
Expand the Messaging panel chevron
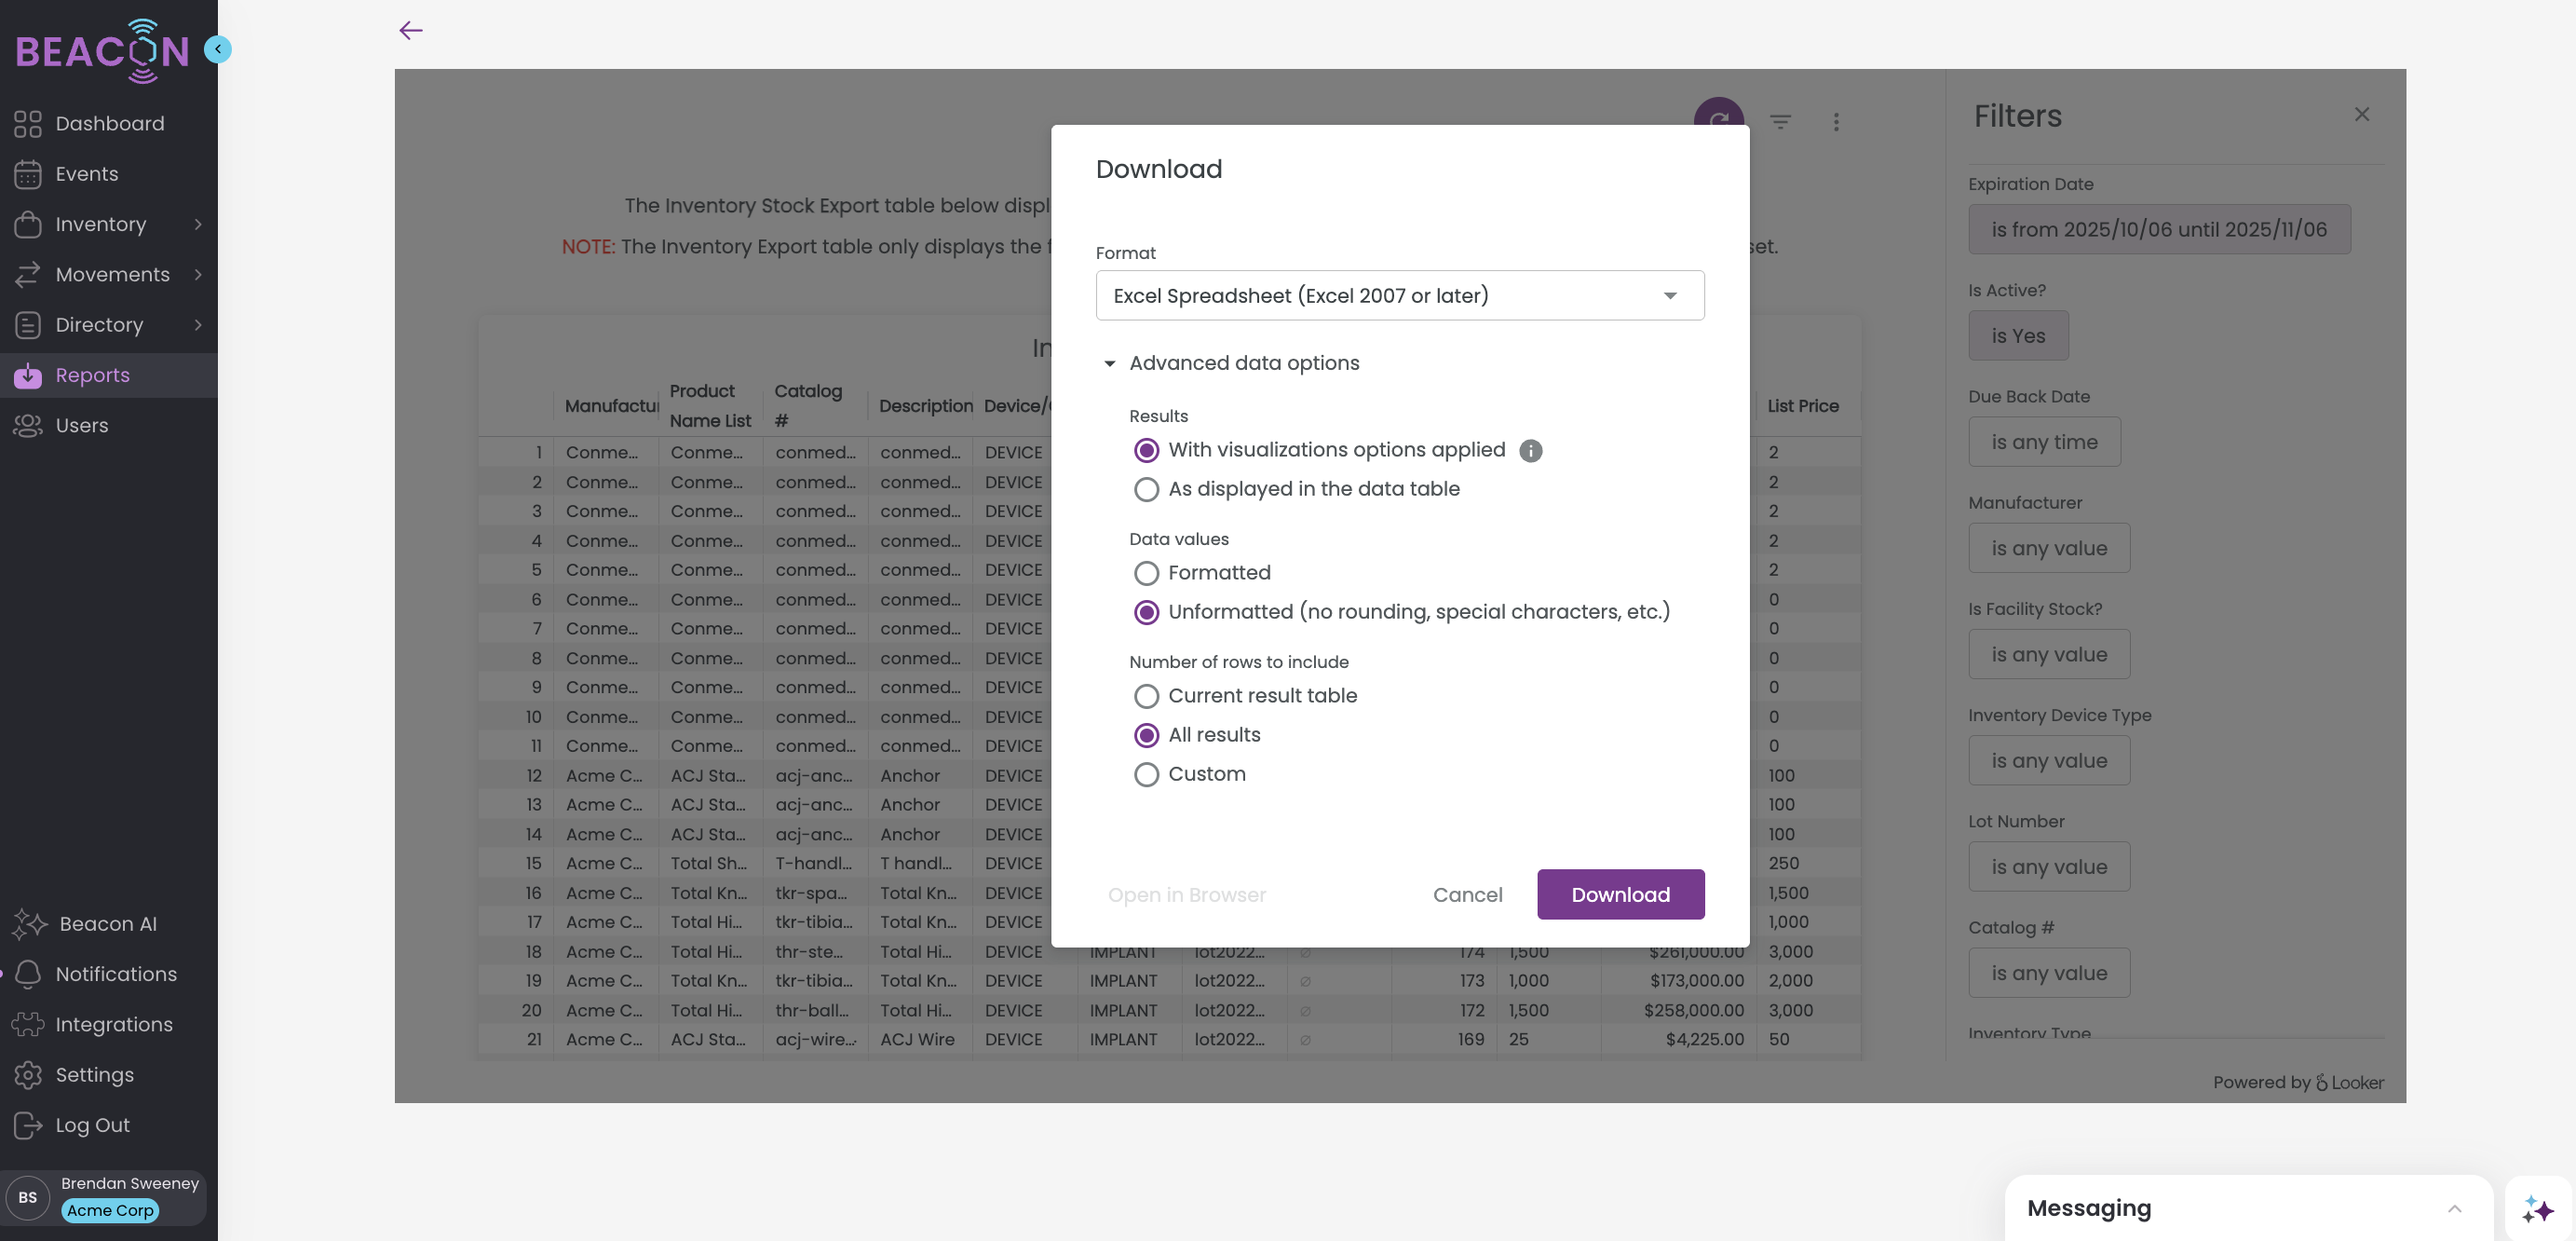(2454, 1209)
